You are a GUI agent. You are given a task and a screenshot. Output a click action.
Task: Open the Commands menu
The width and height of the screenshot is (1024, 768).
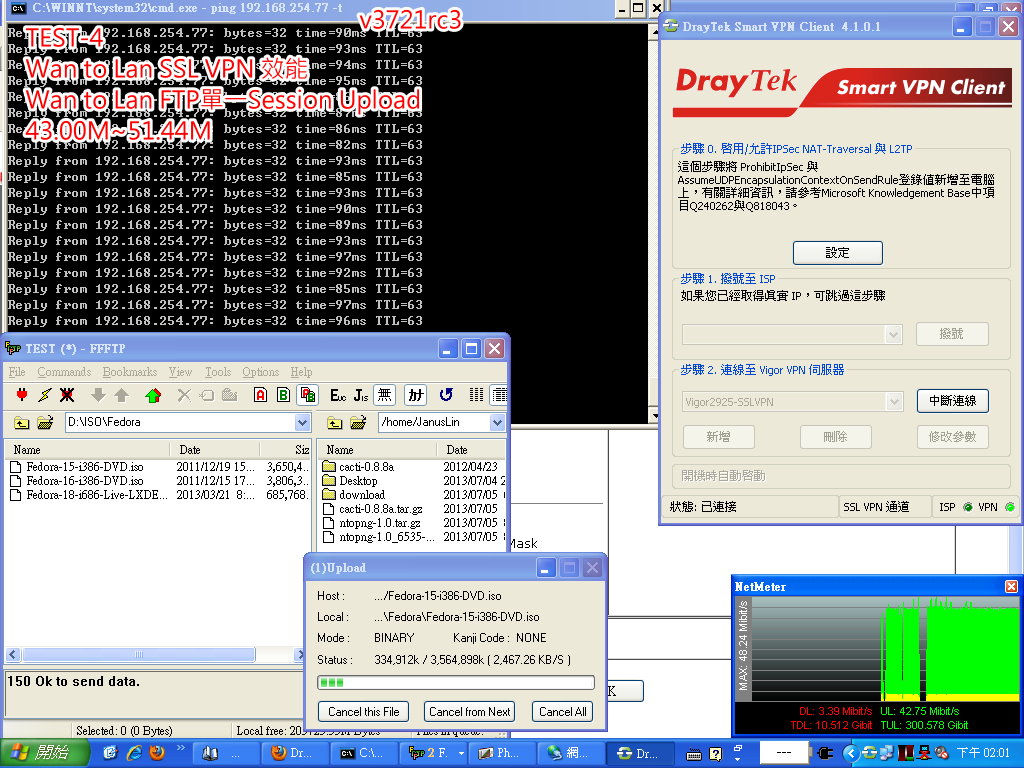click(64, 372)
